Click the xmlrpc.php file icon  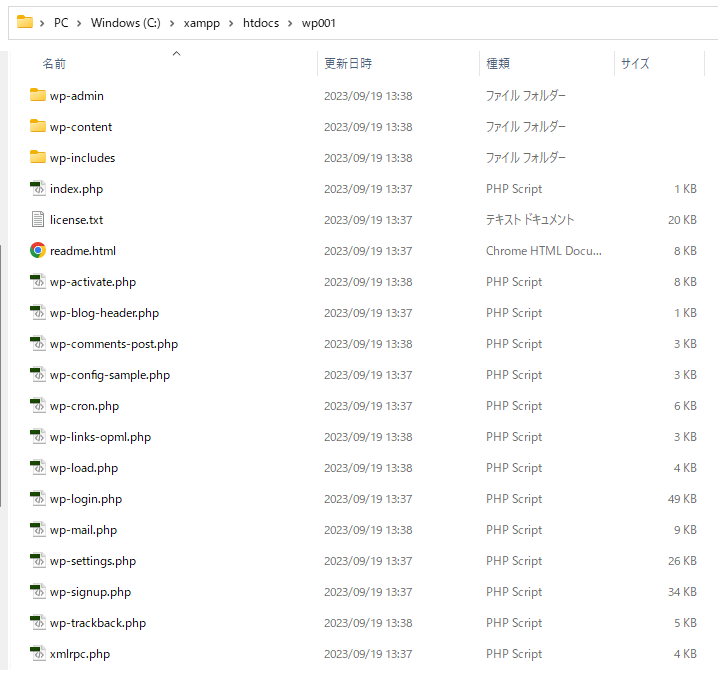pyautogui.click(x=38, y=654)
